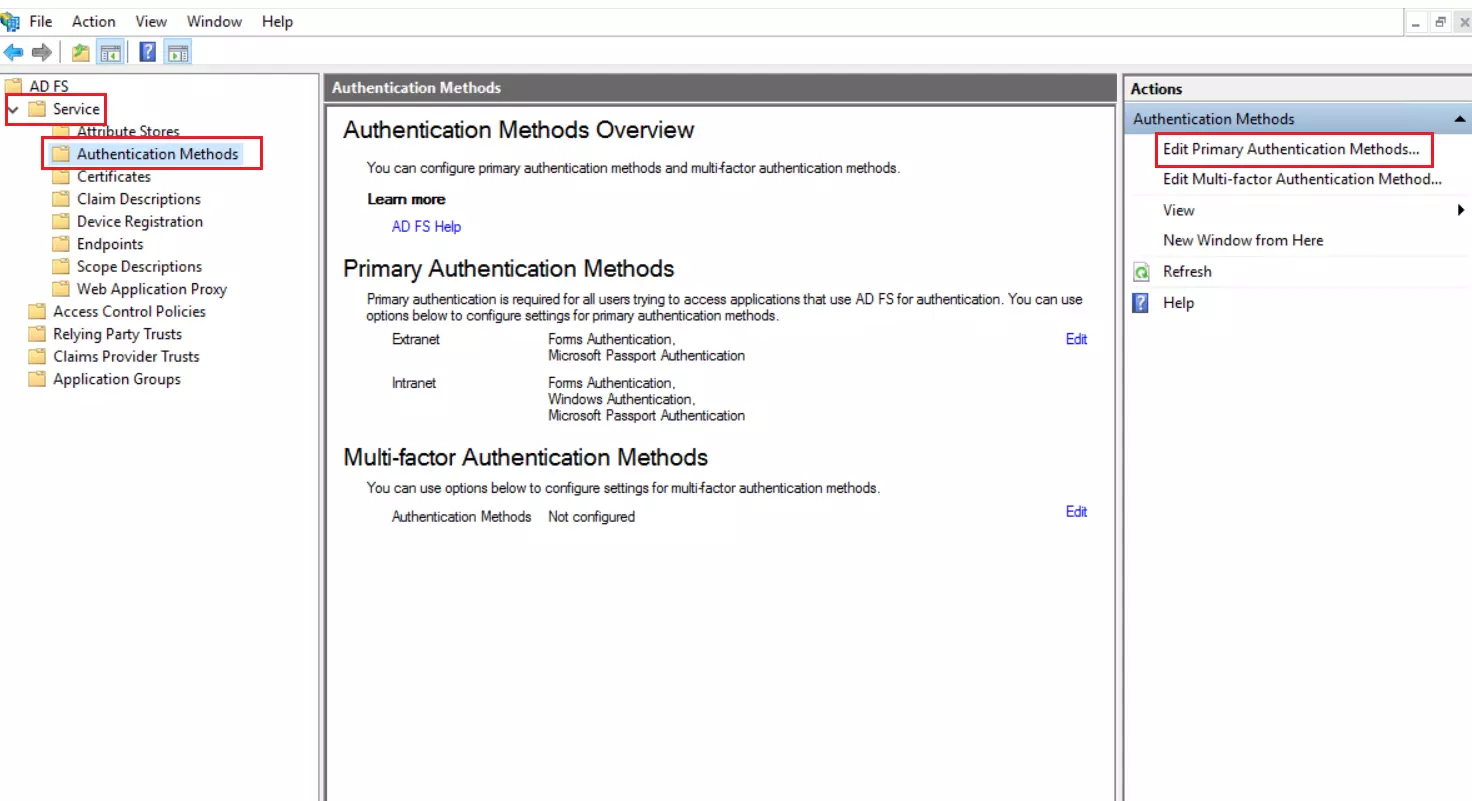Click Edit Multi-factor Authentication Methods action
The image size is (1472, 801).
[x=1302, y=179]
